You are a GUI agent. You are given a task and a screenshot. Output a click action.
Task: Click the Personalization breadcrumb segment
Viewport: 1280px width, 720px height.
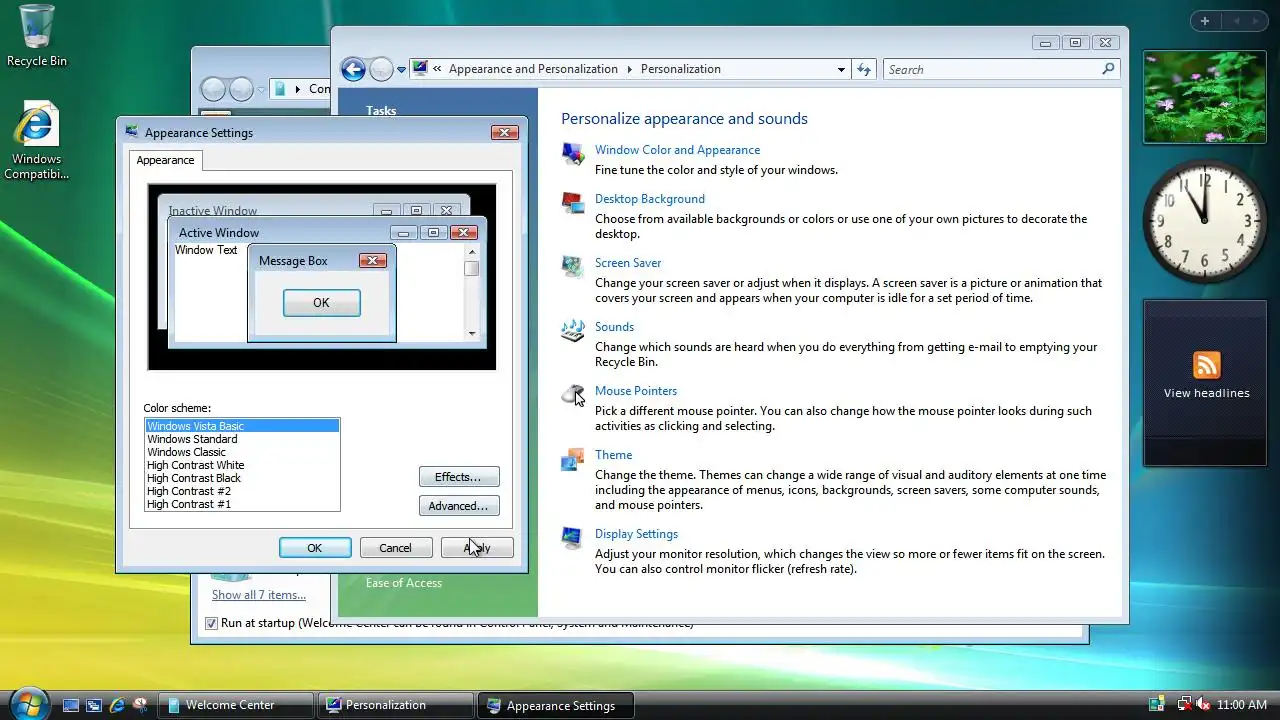680,69
